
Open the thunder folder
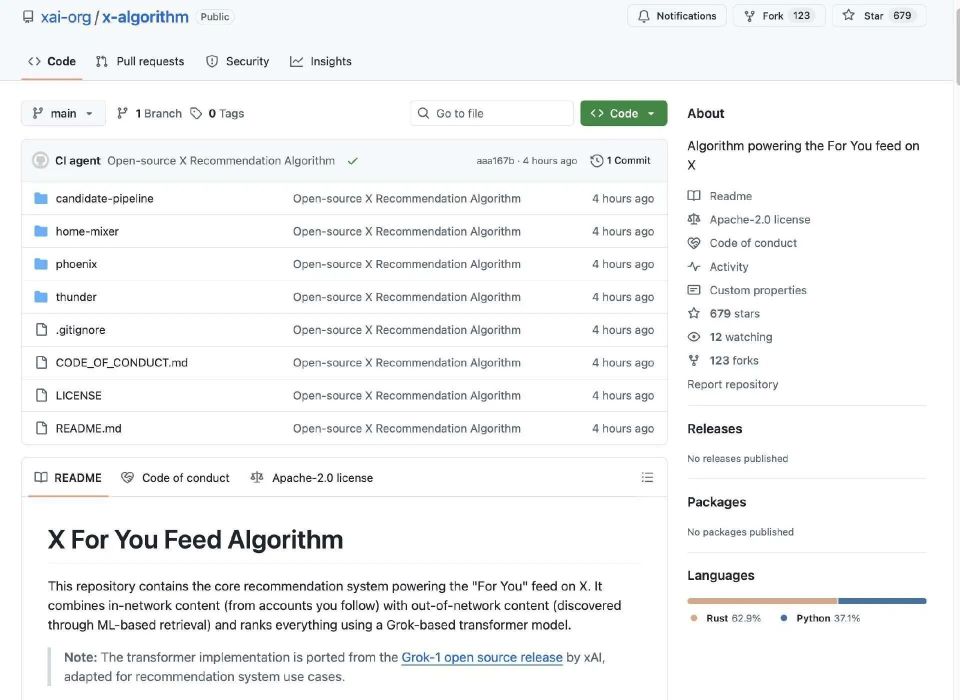click(76, 297)
